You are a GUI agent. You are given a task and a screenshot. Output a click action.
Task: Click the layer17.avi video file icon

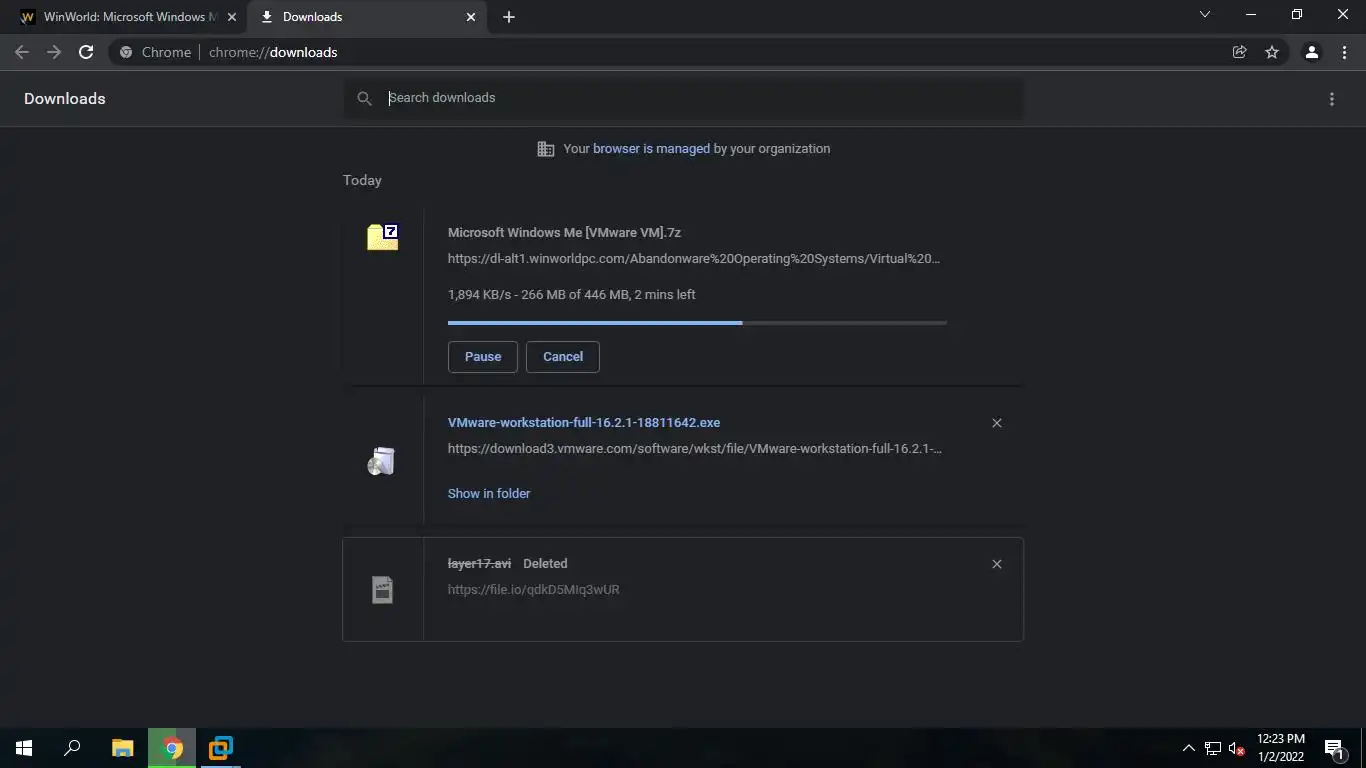point(382,589)
